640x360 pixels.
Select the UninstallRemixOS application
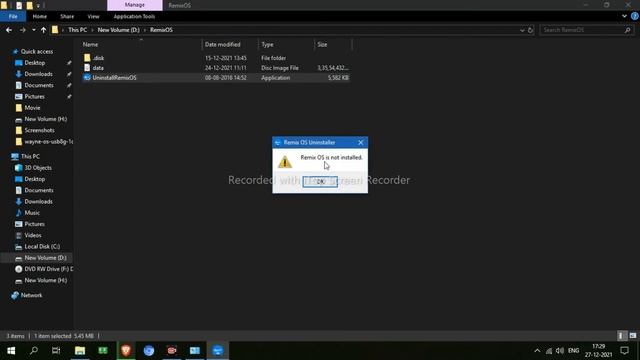(114, 78)
